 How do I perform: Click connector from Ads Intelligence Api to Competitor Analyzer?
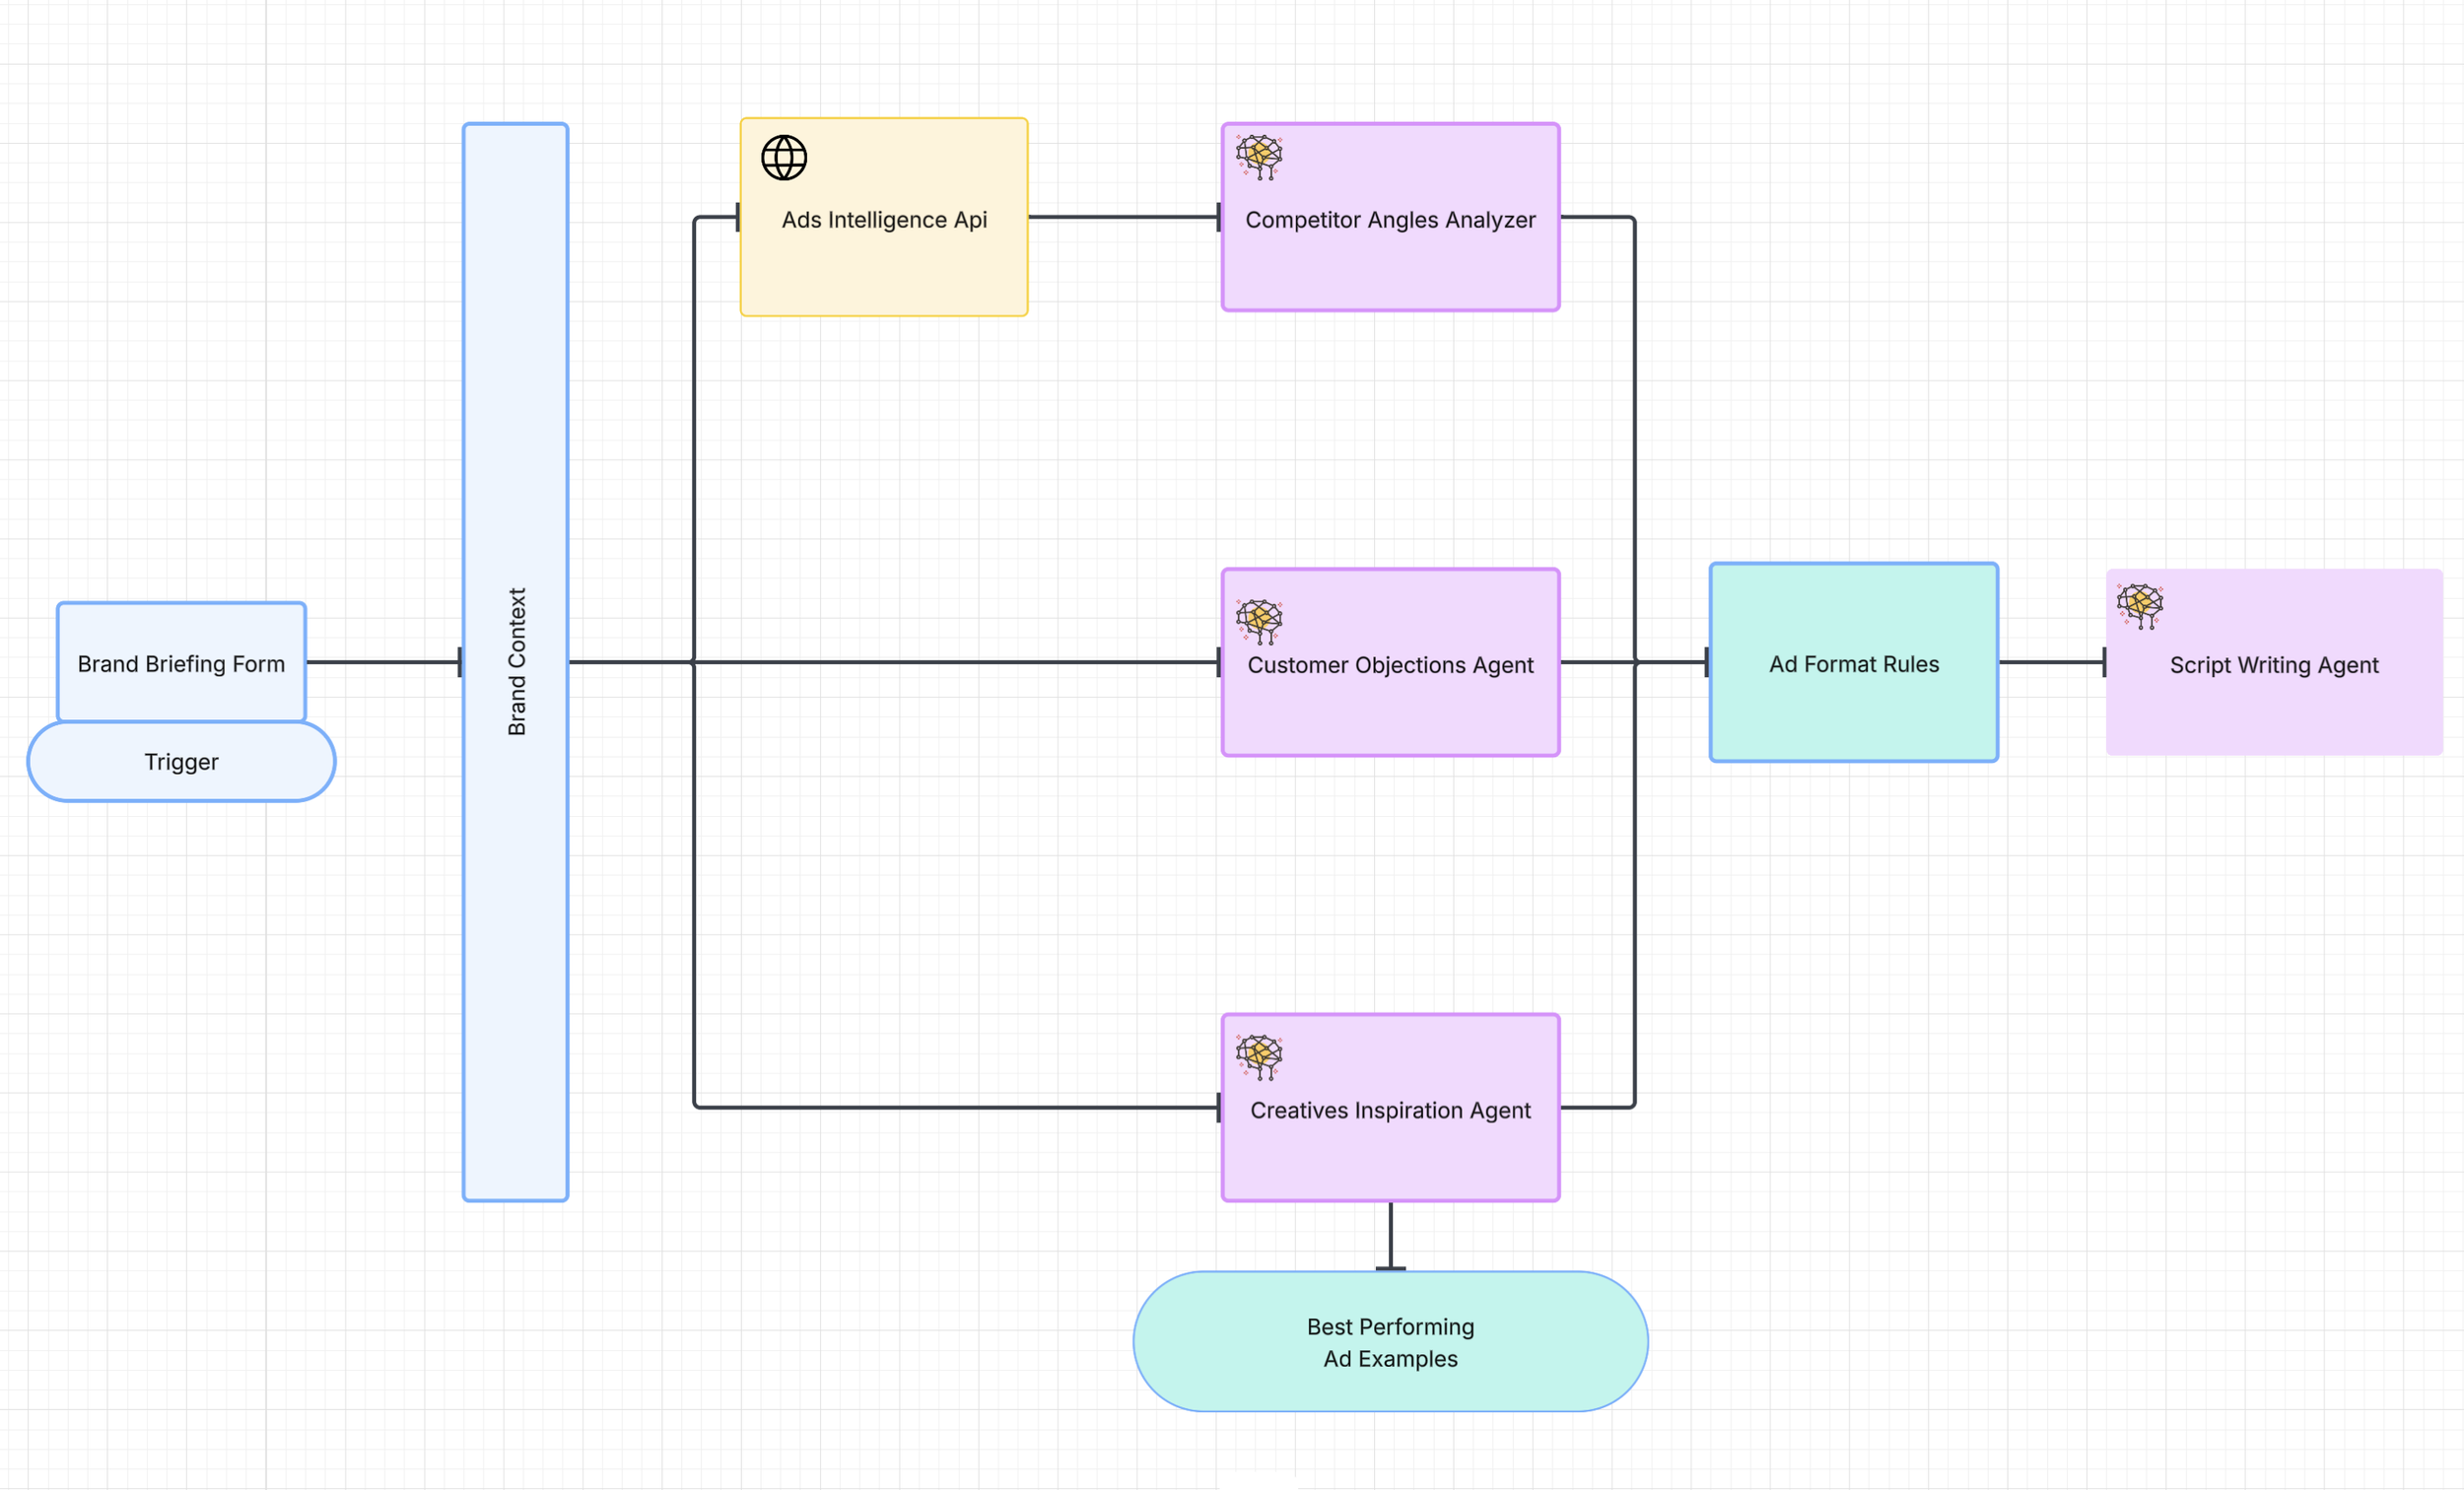pyautogui.click(x=1123, y=217)
